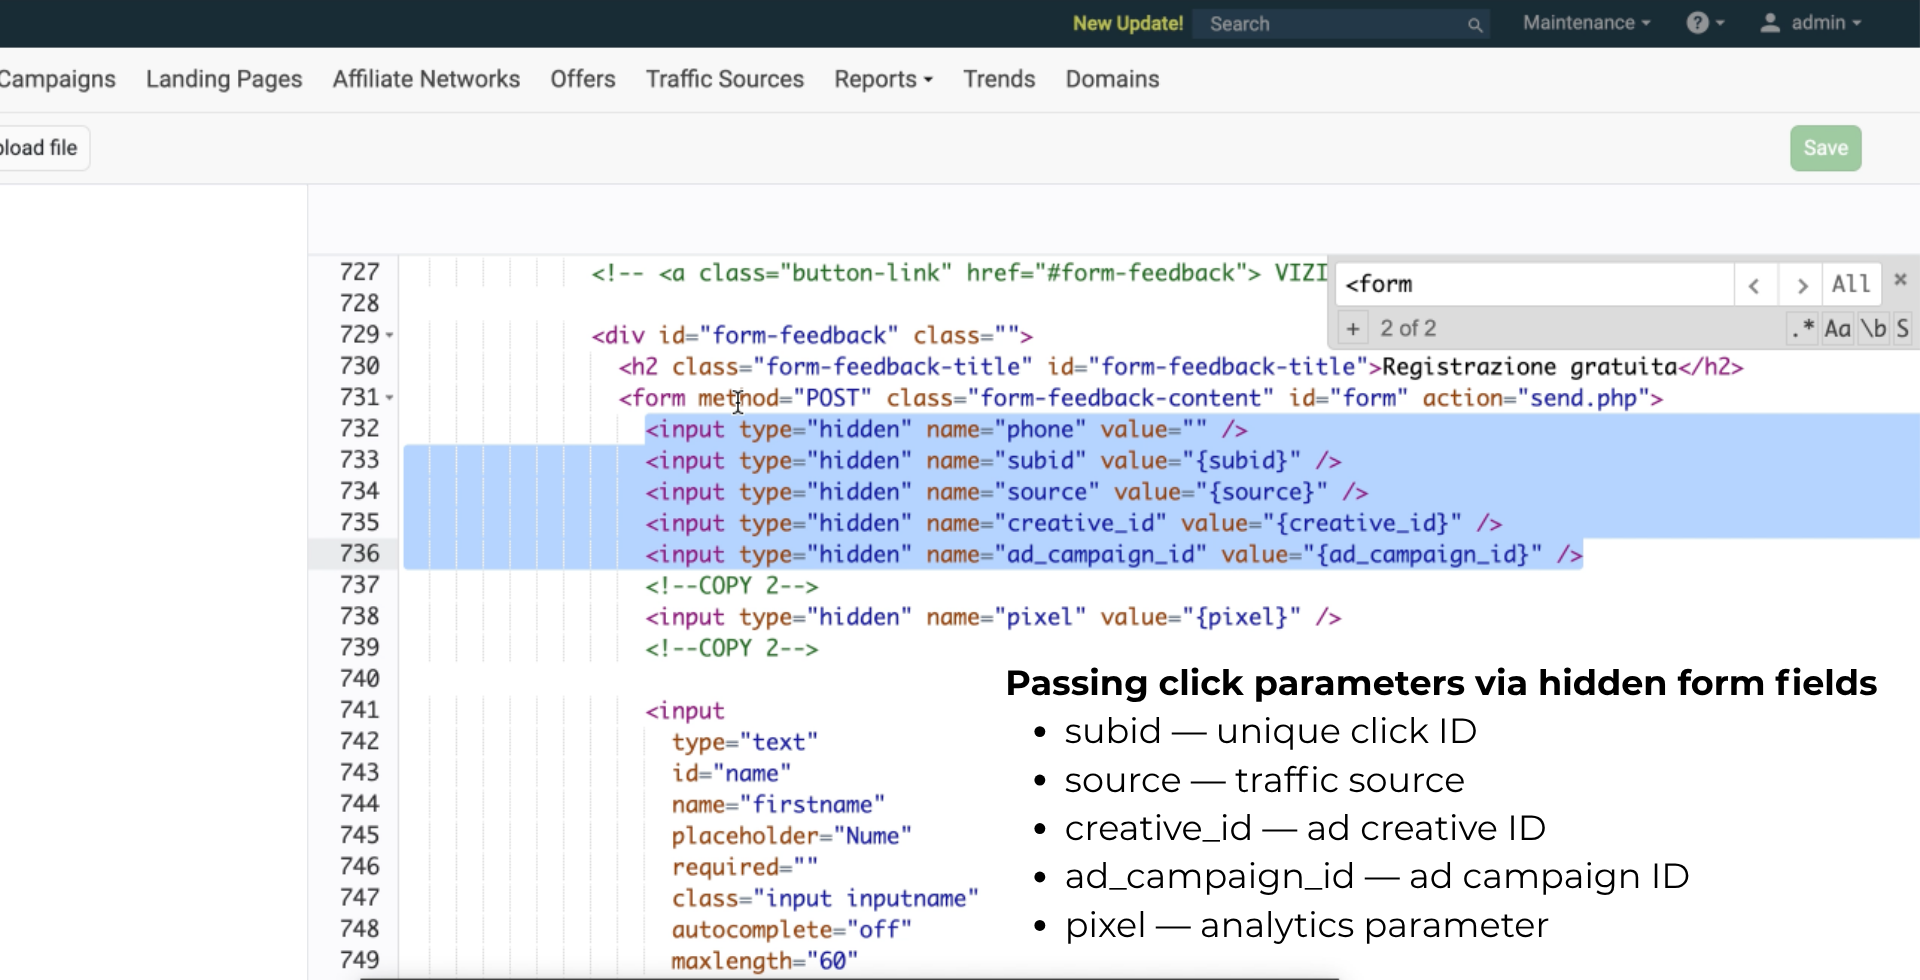Open the Affiliate Networks tab
The width and height of the screenshot is (1920, 980).
[426, 79]
